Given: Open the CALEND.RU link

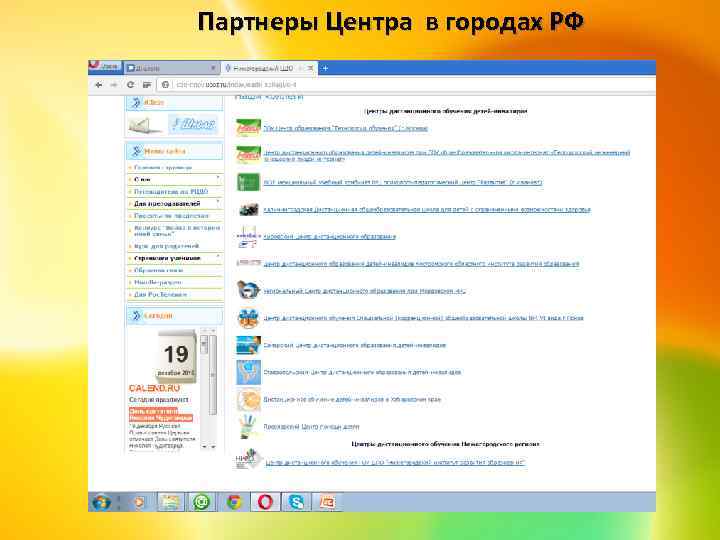Looking at the screenshot, I should click(x=154, y=388).
